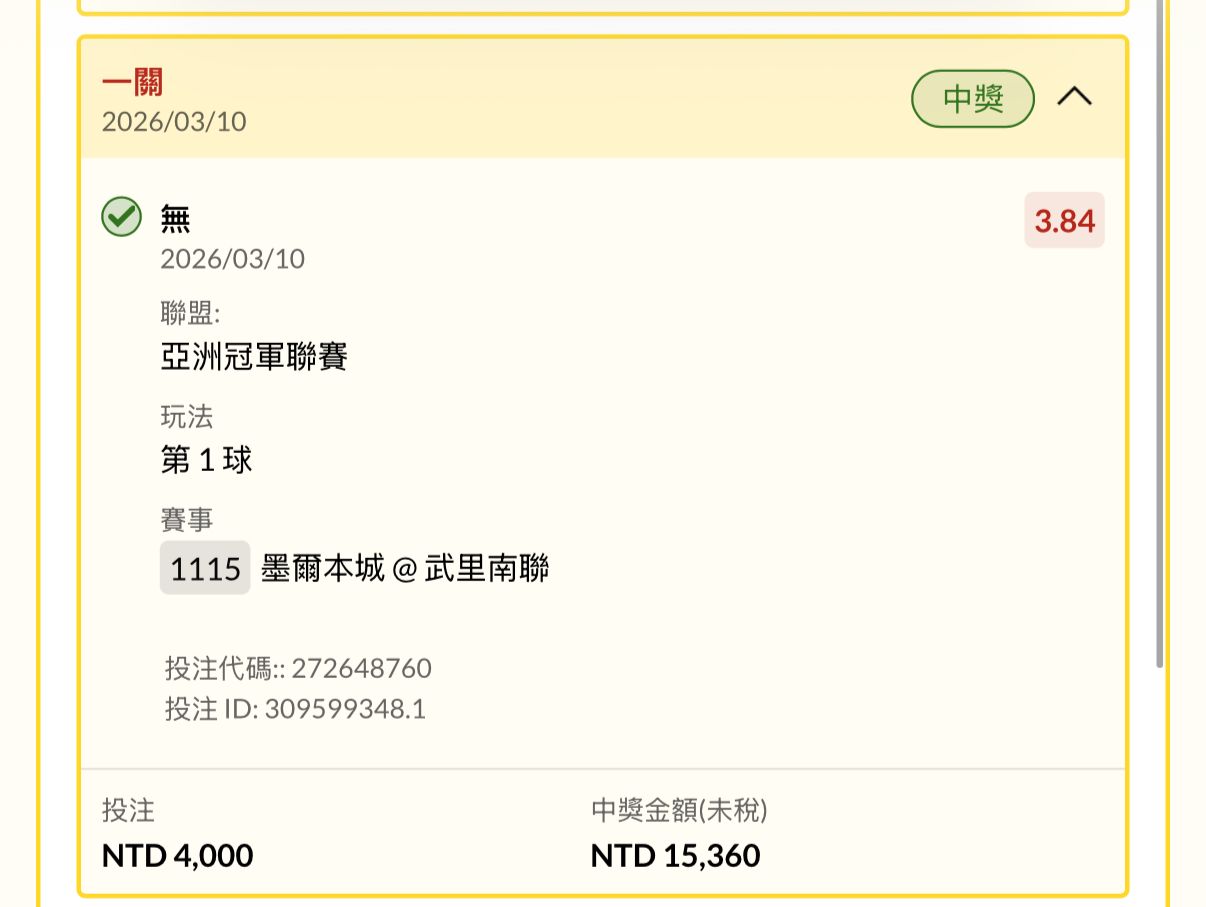Screen dimensions: 1206x907
Task: Click the header date 2026/03/10
Action: point(174,122)
